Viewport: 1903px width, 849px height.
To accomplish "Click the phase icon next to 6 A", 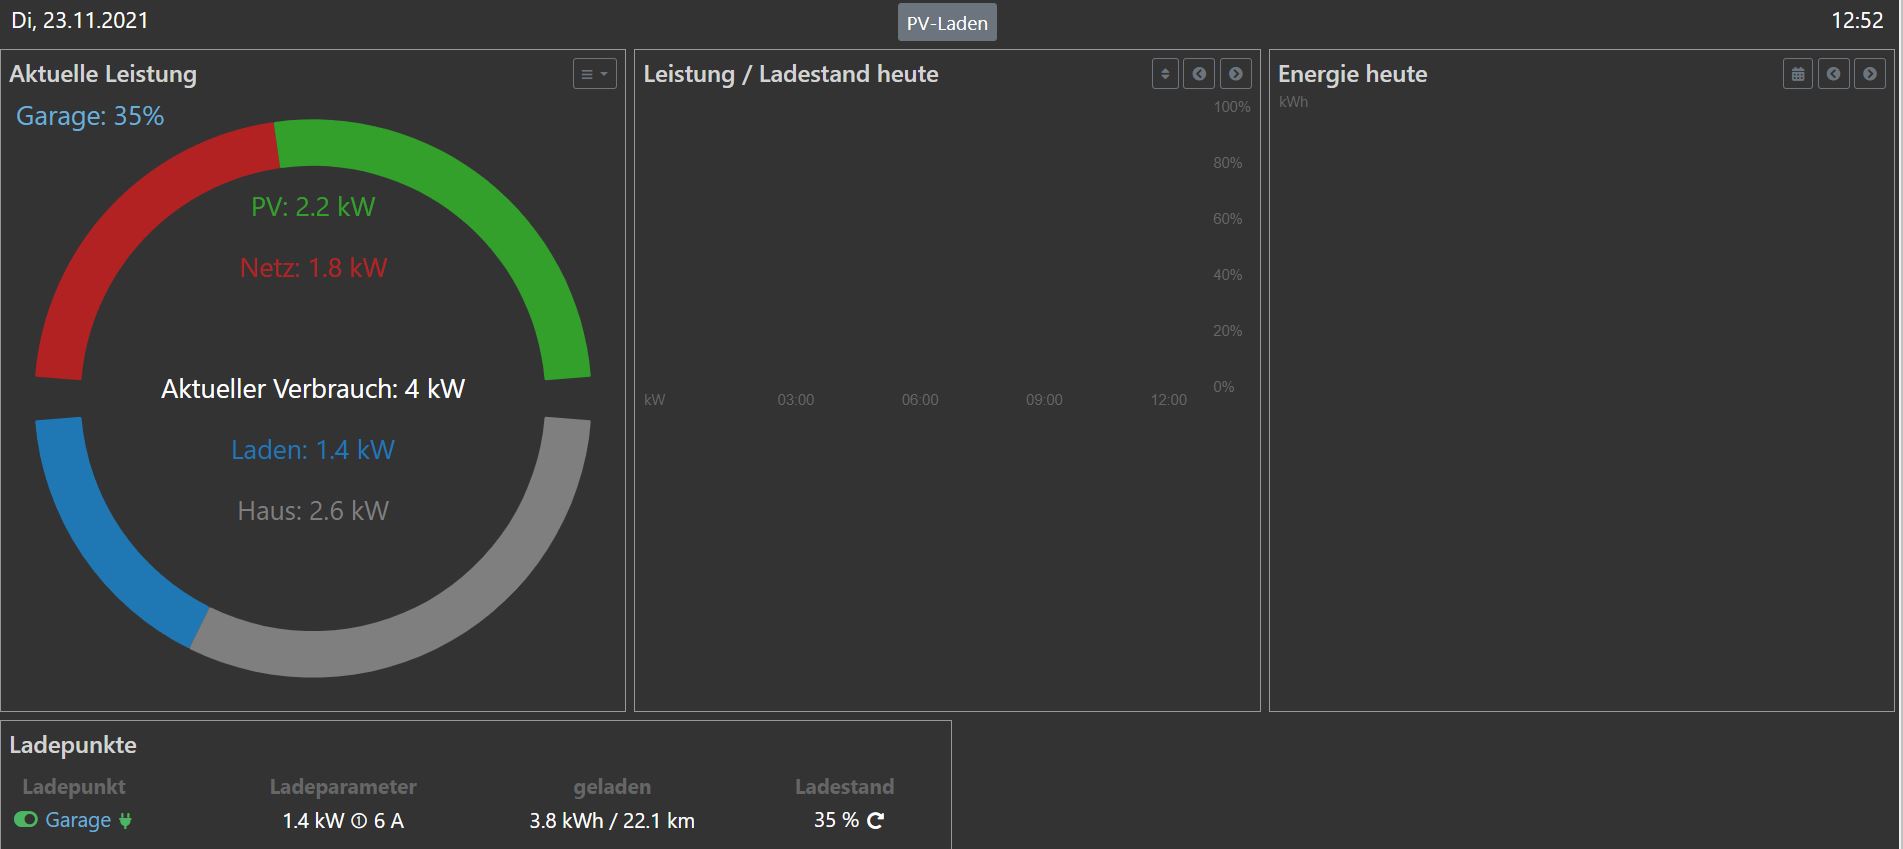I will pyautogui.click(x=359, y=821).
